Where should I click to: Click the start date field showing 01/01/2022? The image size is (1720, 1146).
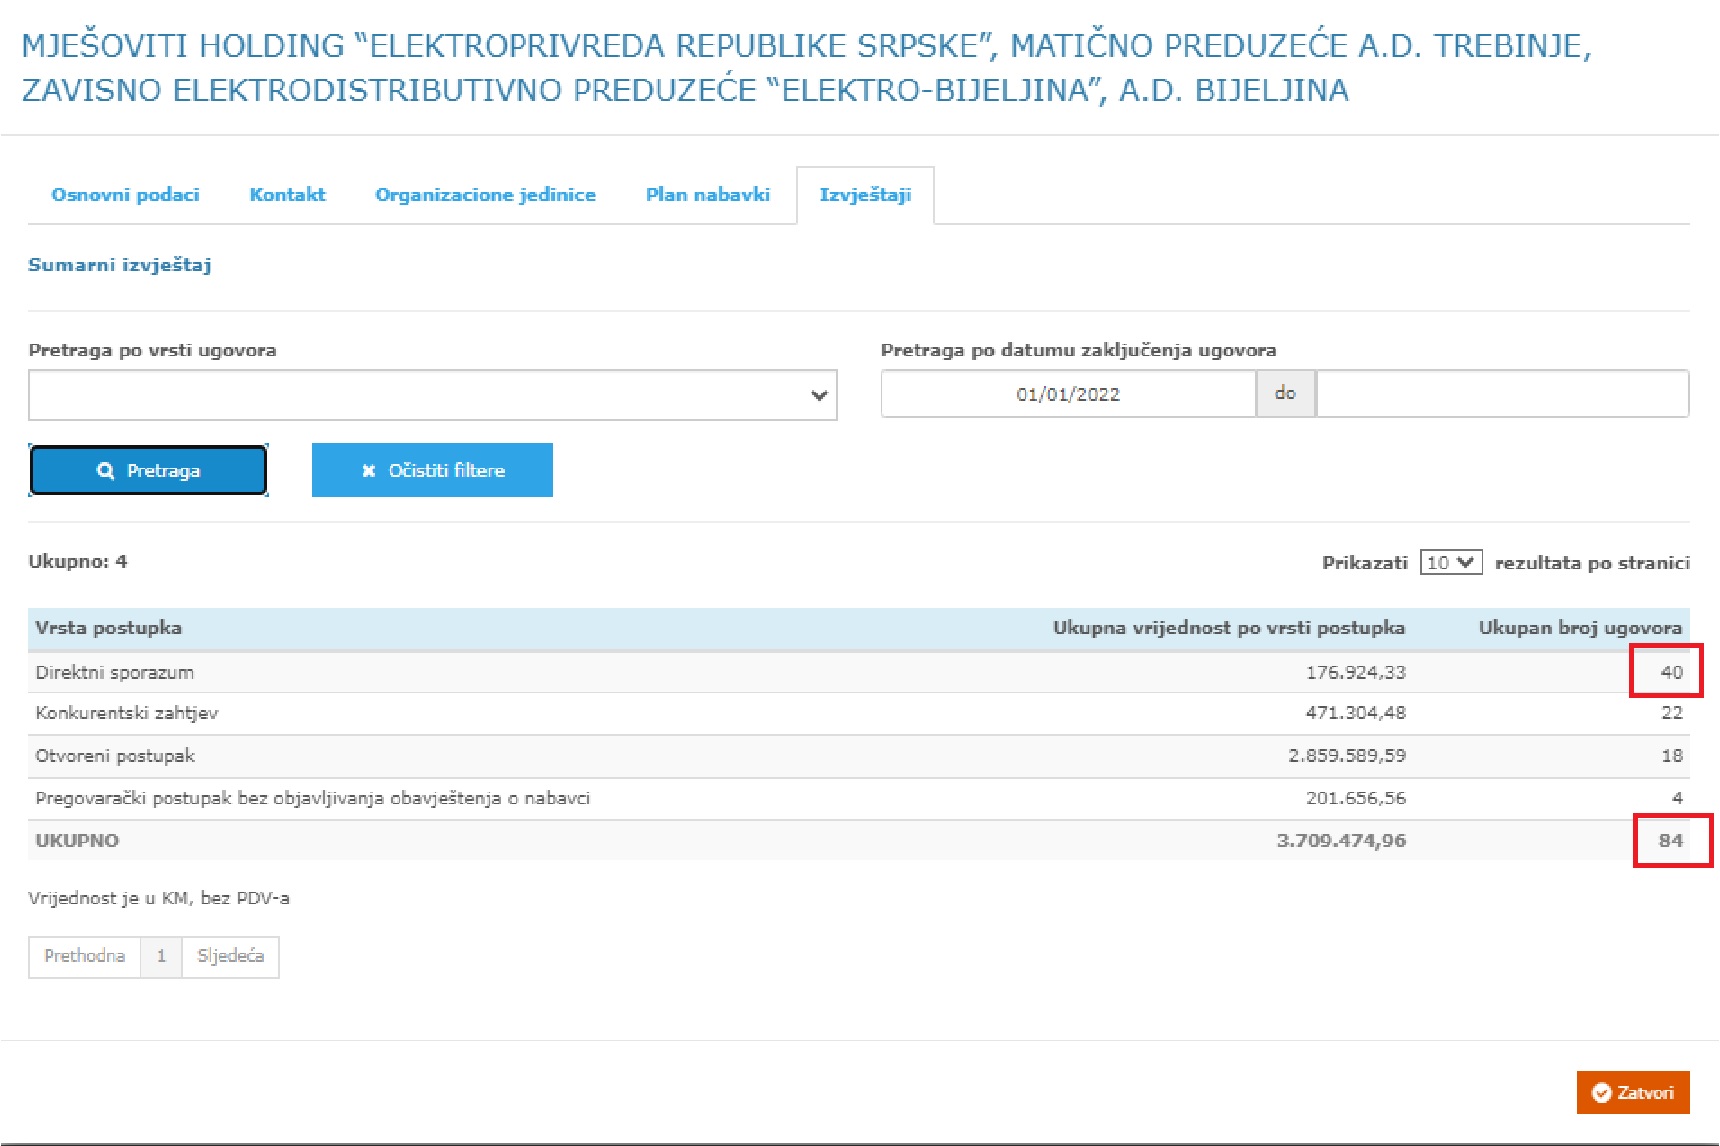click(1068, 394)
